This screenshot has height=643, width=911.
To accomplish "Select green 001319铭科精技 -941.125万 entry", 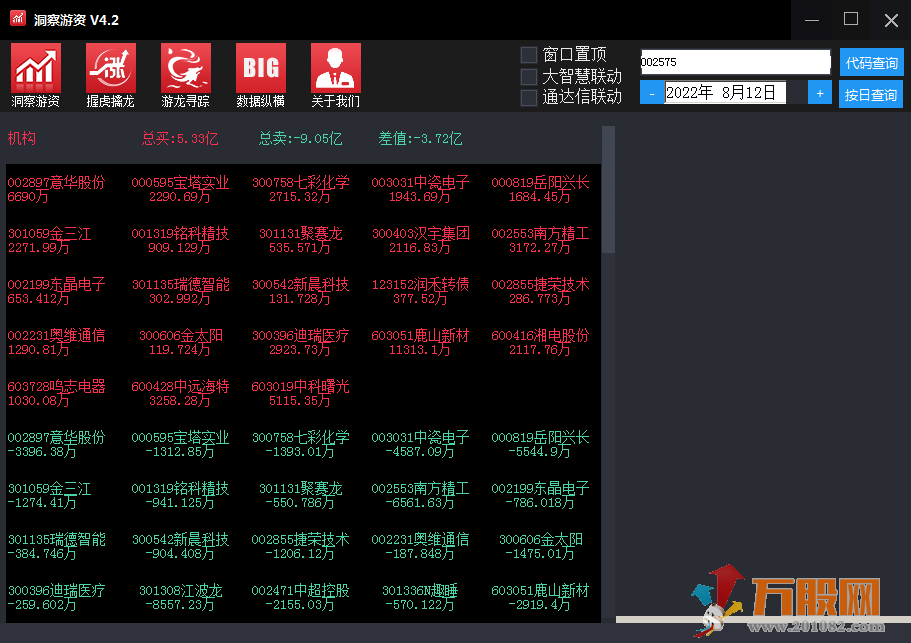I will click(x=180, y=496).
